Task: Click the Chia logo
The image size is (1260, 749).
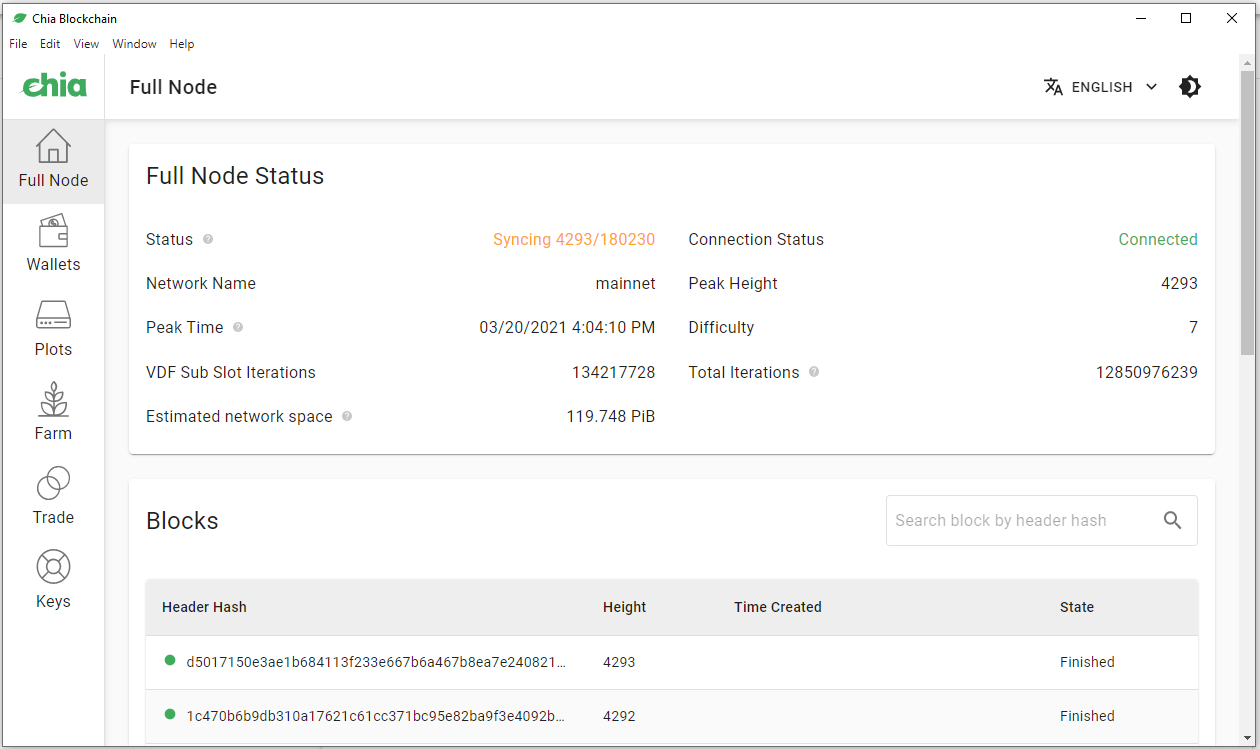Action: [54, 87]
